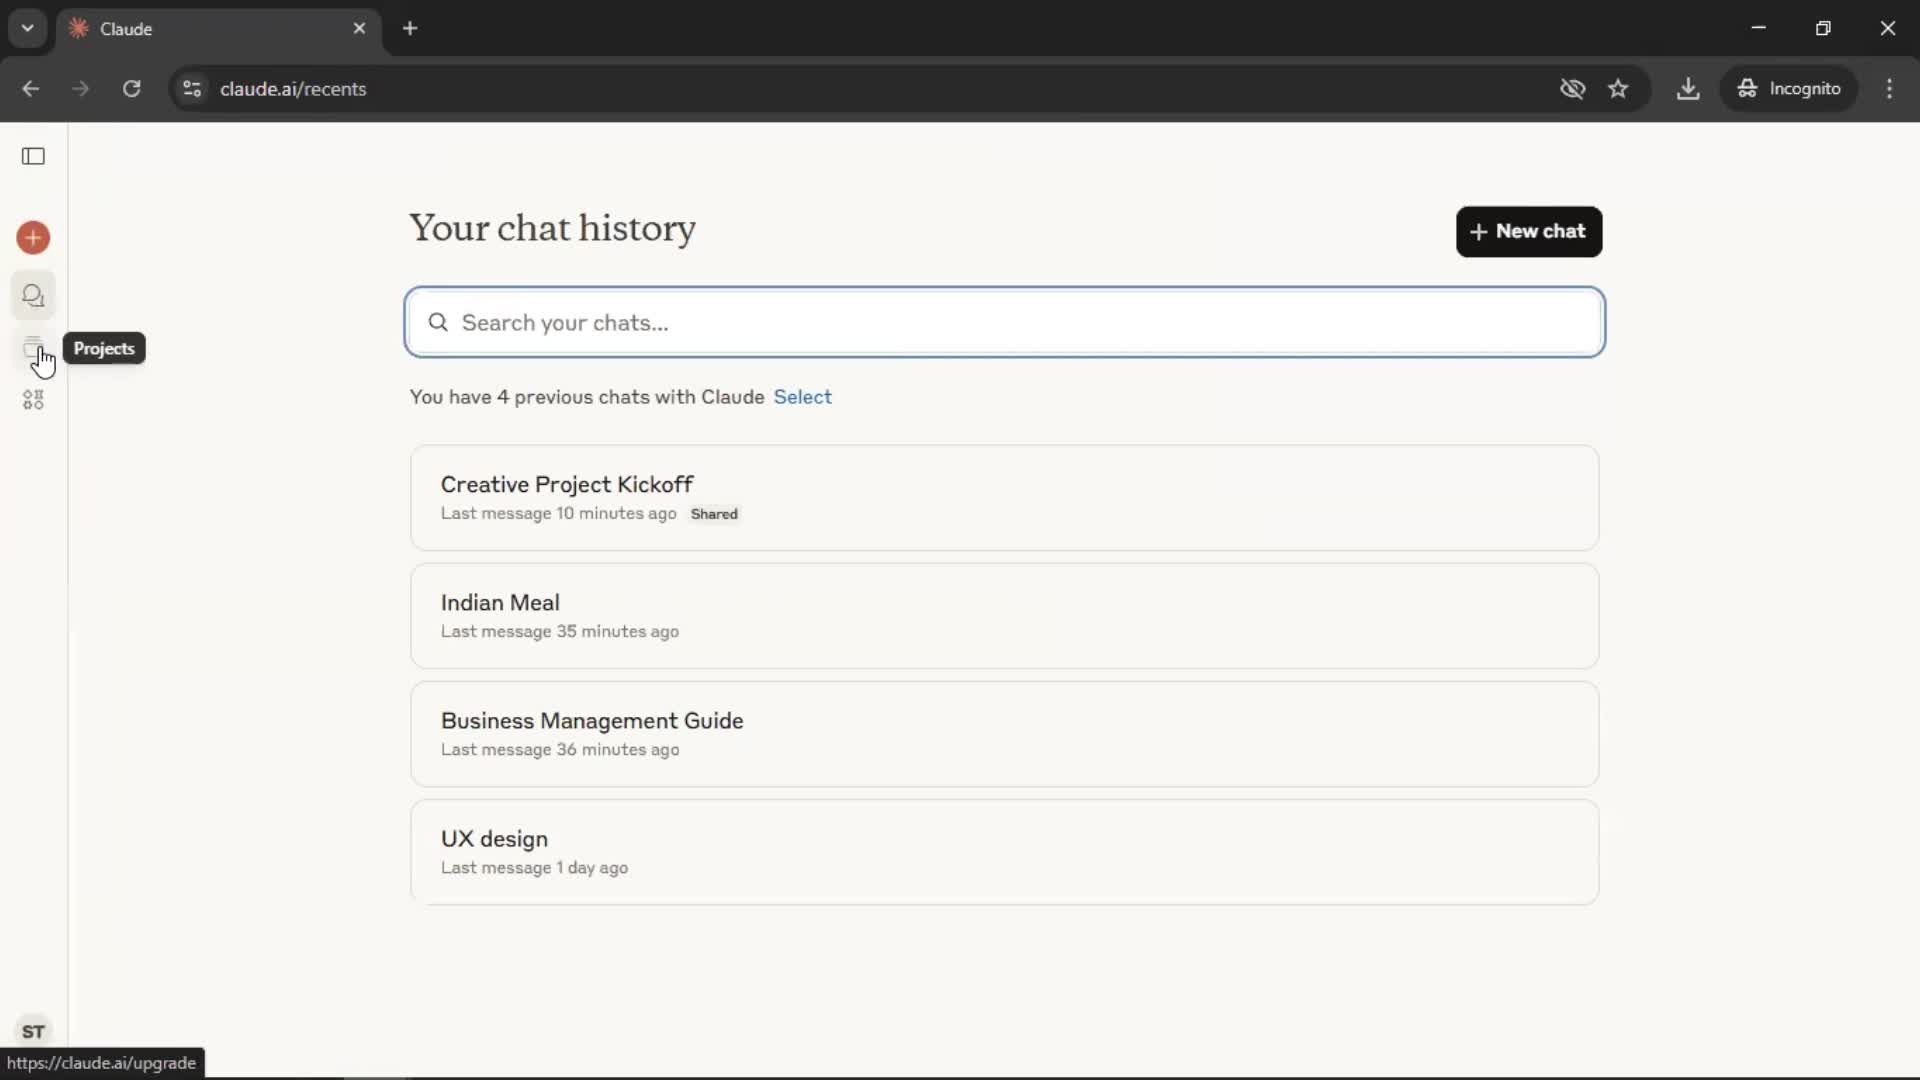Start new chat via orange plus icon
Screen dimensions: 1920x1080
coord(33,238)
